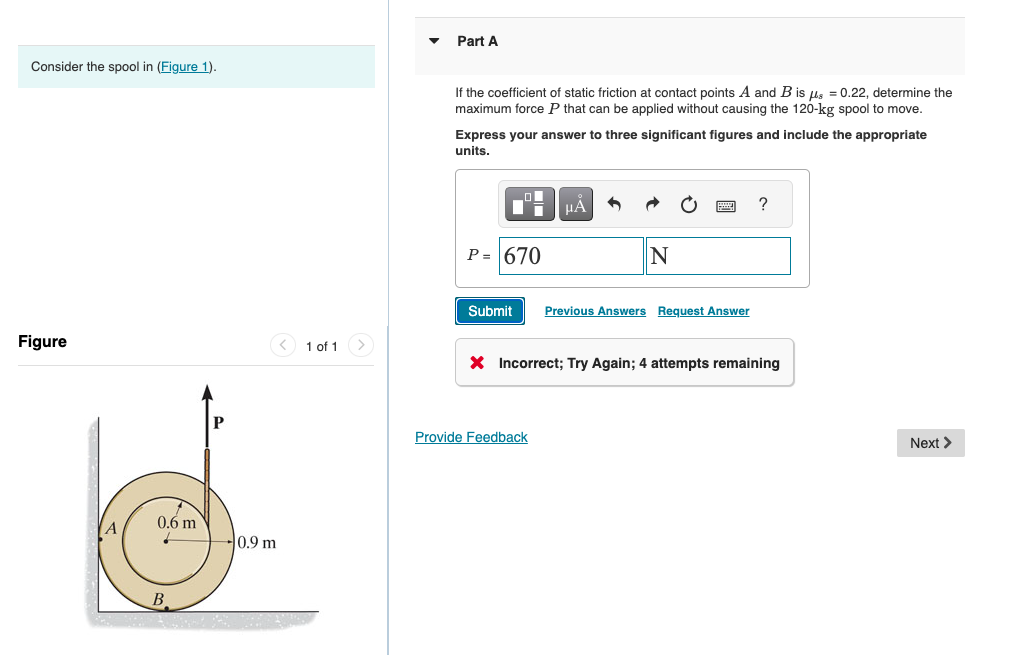Click the Next button
Screen dimensions: 1011x655
pyautogui.click(x=929, y=442)
